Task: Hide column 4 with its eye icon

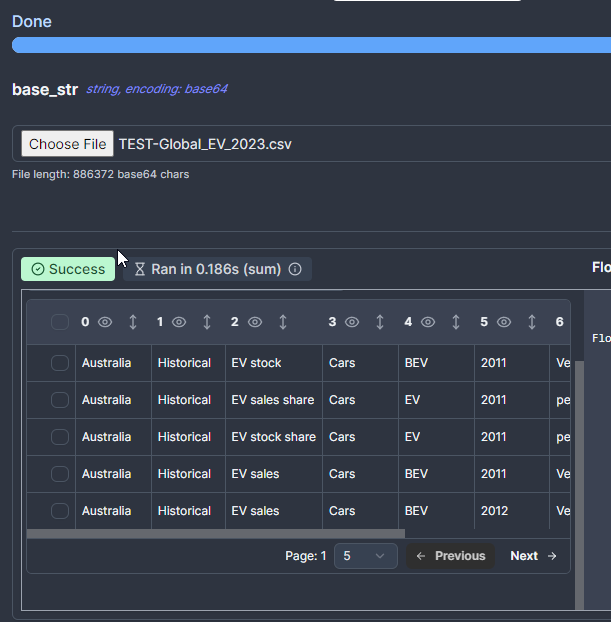Action: (x=428, y=322)
